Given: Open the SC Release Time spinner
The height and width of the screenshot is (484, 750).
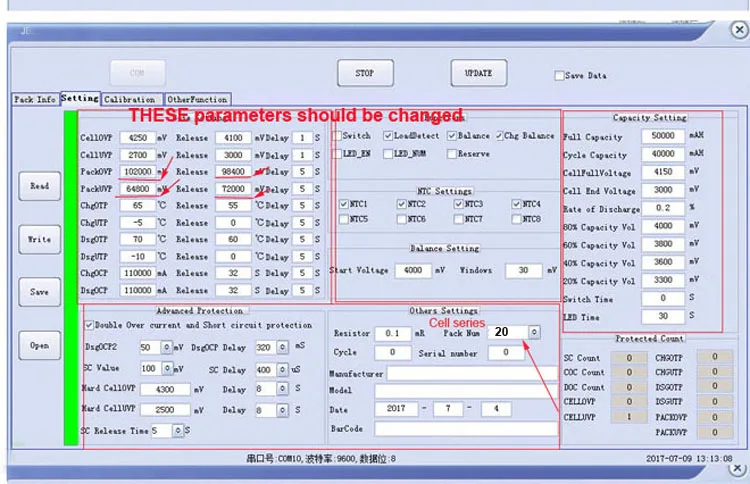Looking at the screenshot, I should (177, 430).
